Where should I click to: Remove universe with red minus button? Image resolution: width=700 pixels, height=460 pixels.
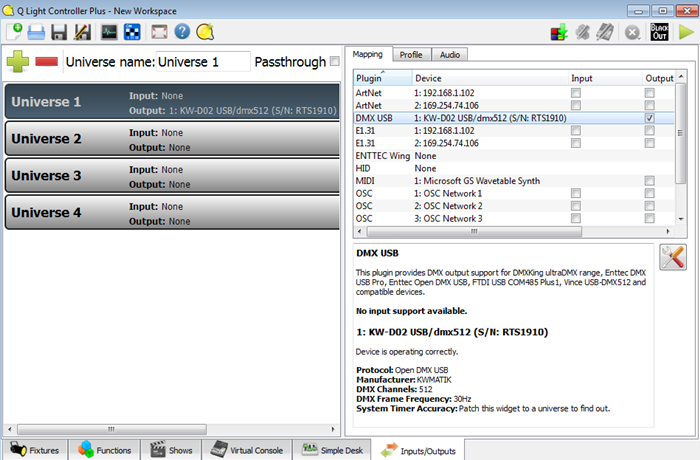[46, 62]
